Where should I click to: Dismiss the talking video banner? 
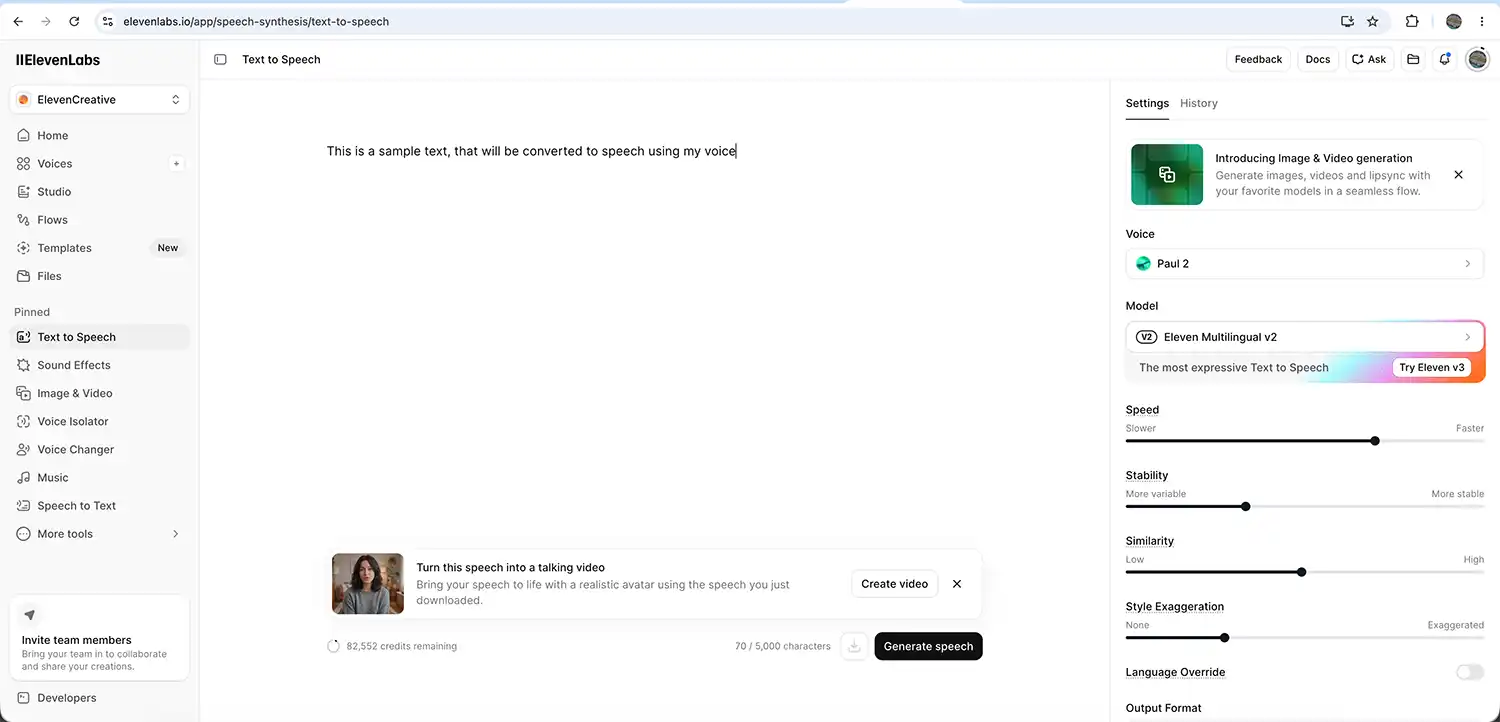(957, 584)
